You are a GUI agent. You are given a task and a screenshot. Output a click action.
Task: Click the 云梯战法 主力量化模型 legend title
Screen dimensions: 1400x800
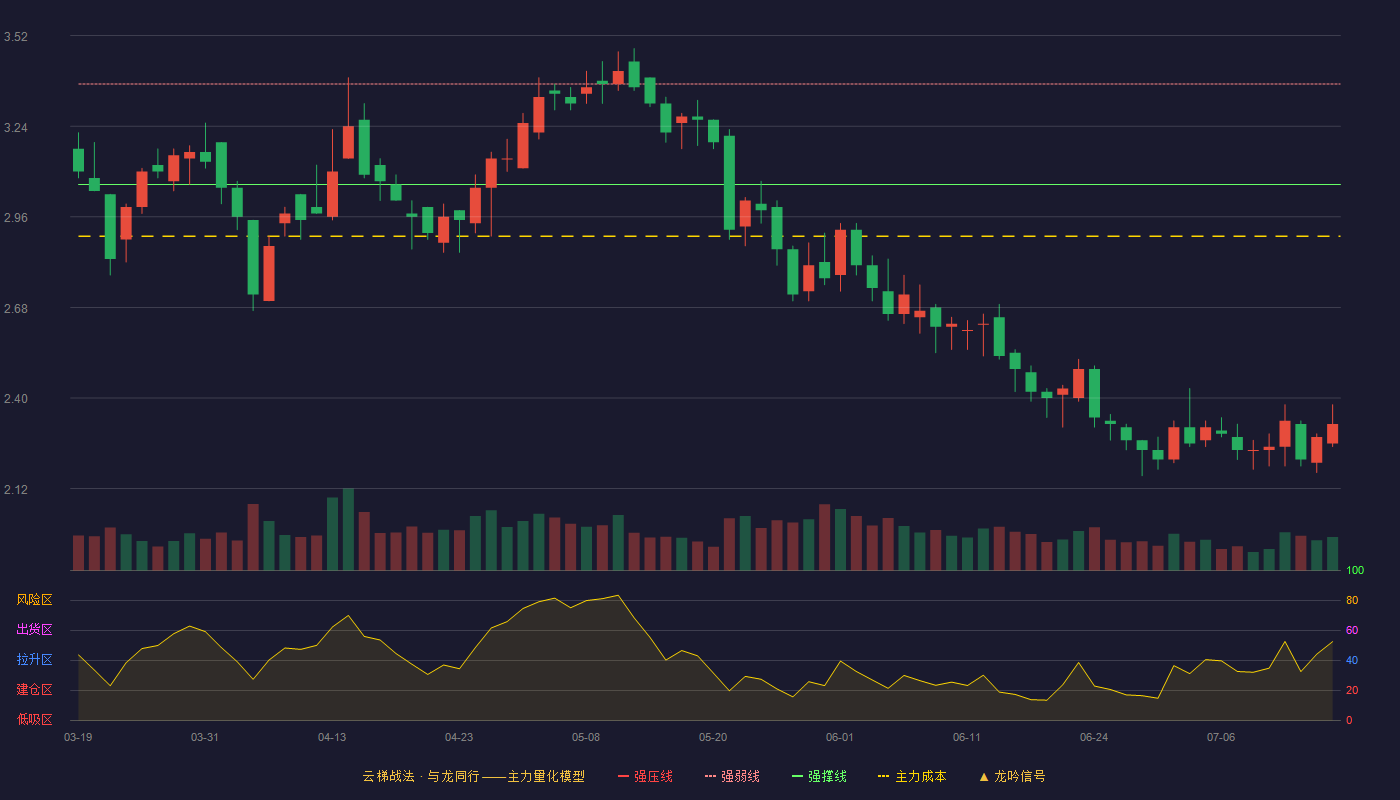[473, 776]
